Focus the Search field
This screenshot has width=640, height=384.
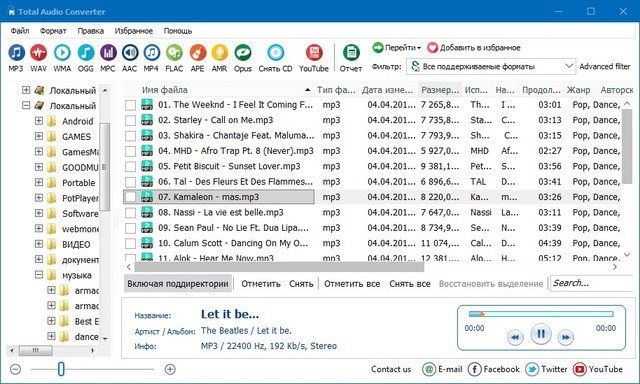(591, 283)
